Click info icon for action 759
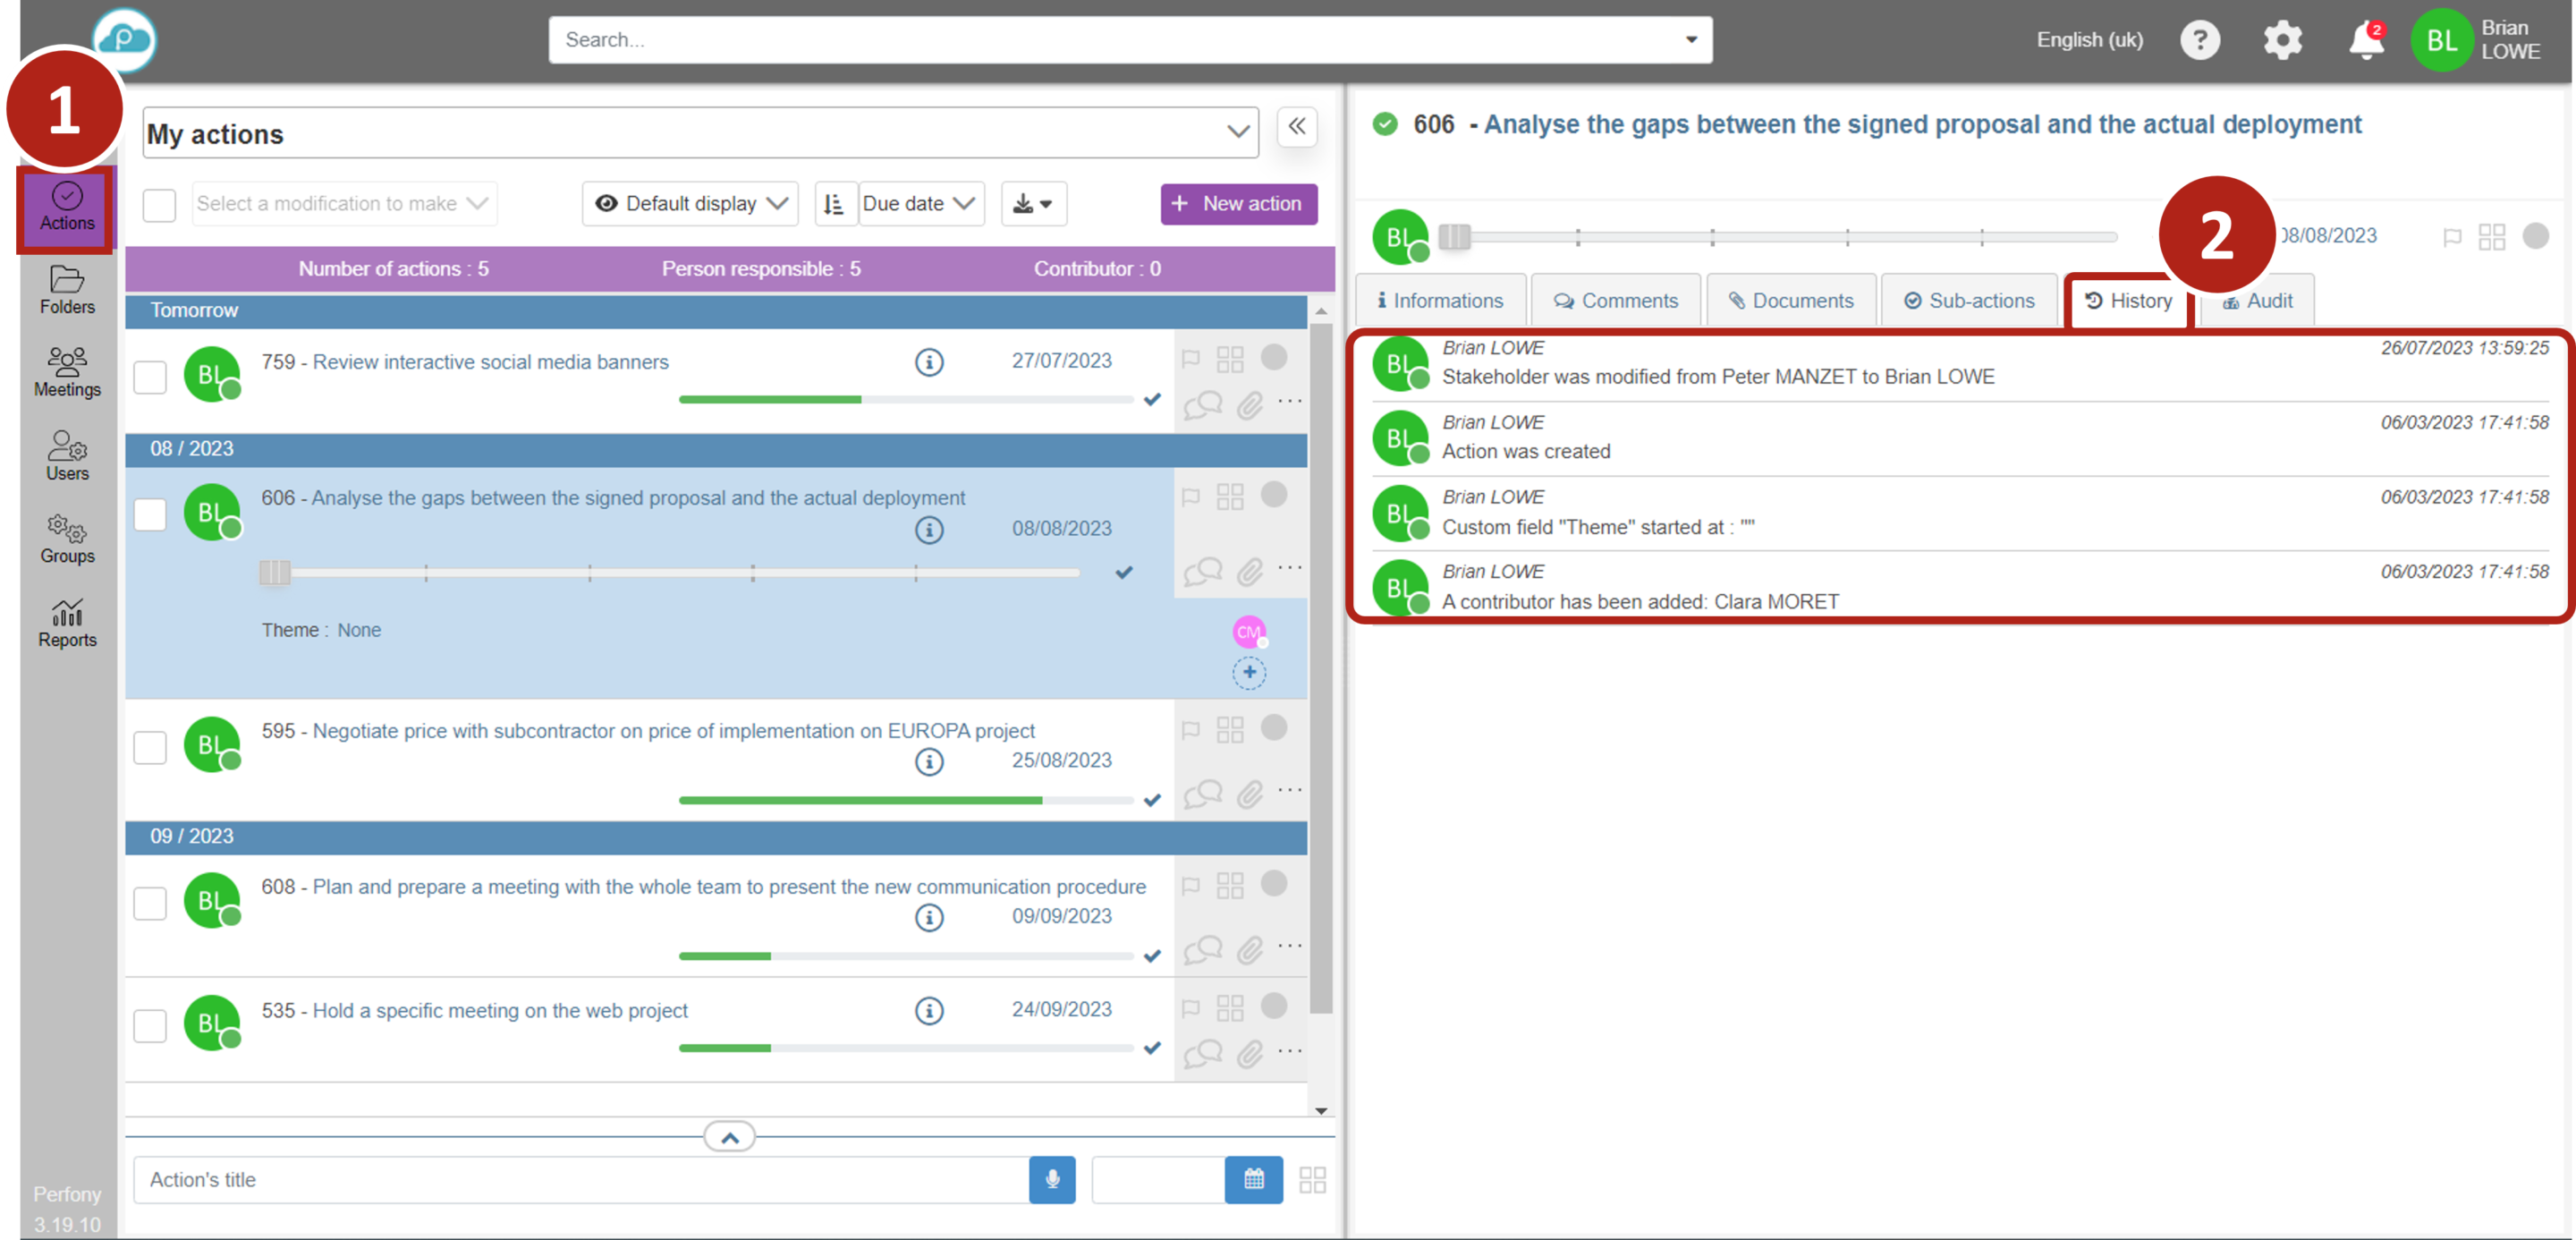Image resolution: width=2576 pixels, height=1240 pixels. (929, 362)
